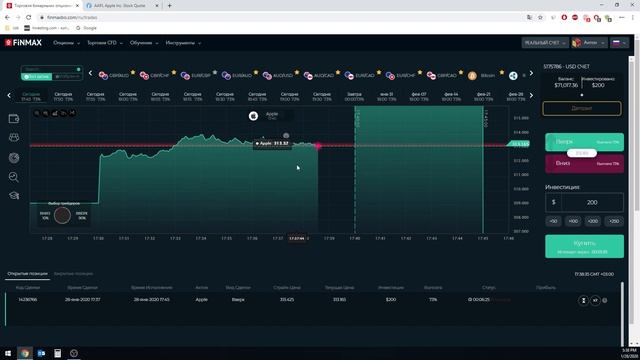This screenshot has height=360, width=640.
Task: Select the EUR/CAD asset
Action: coord(360,76)
